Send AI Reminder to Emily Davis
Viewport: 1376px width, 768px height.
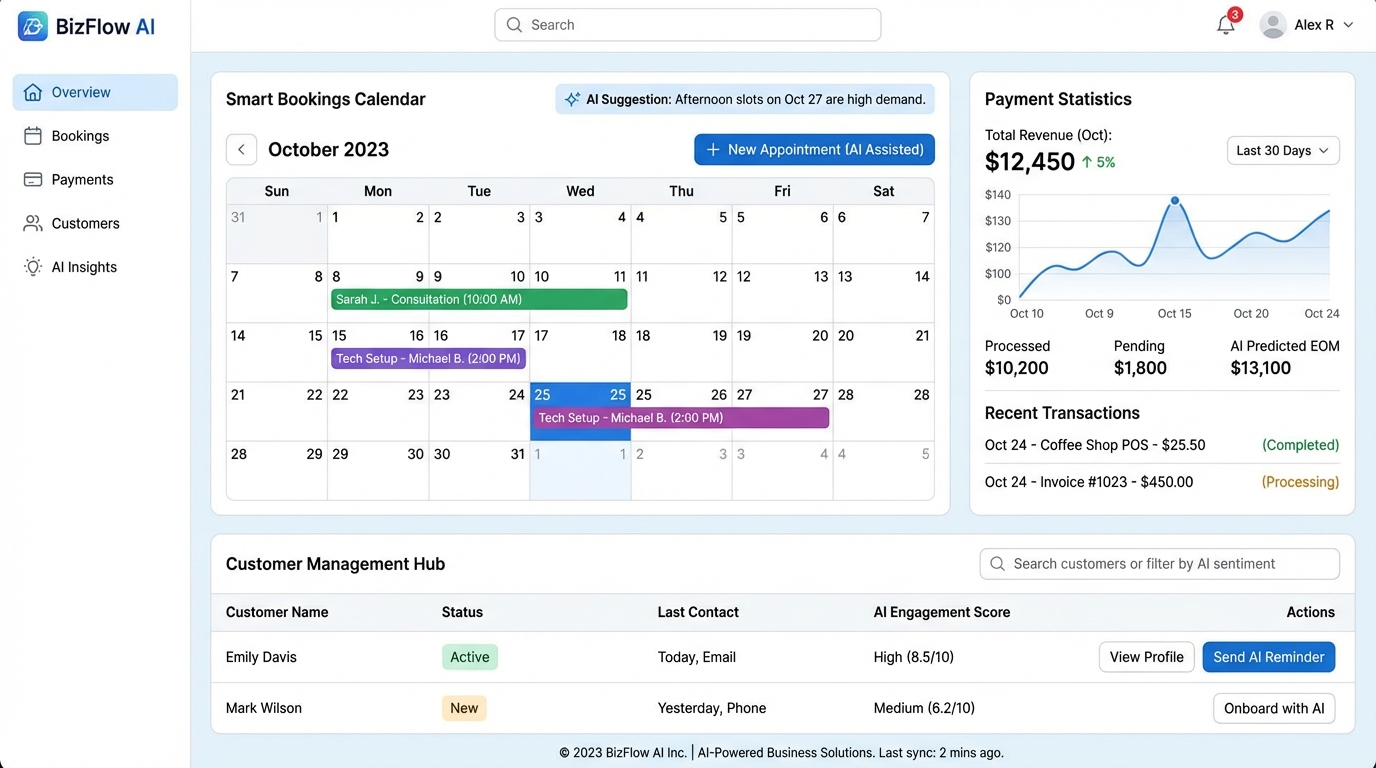[1268, 657]
